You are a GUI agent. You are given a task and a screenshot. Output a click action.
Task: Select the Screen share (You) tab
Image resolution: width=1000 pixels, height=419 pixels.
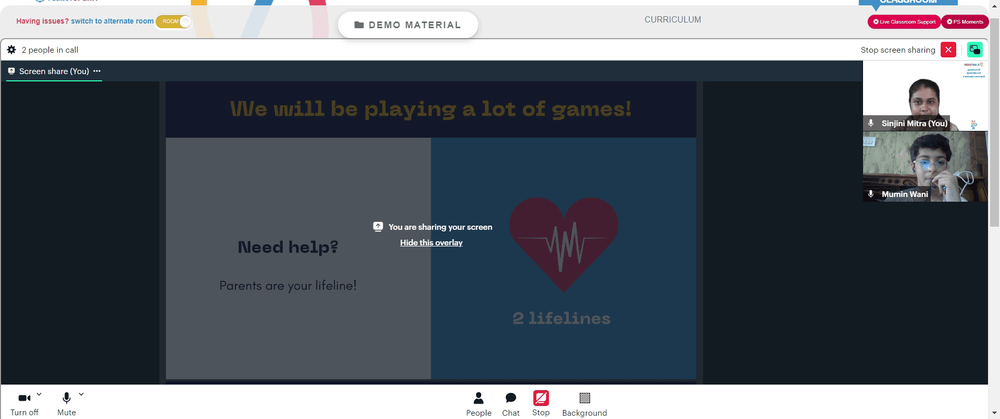tap(54, 71)
